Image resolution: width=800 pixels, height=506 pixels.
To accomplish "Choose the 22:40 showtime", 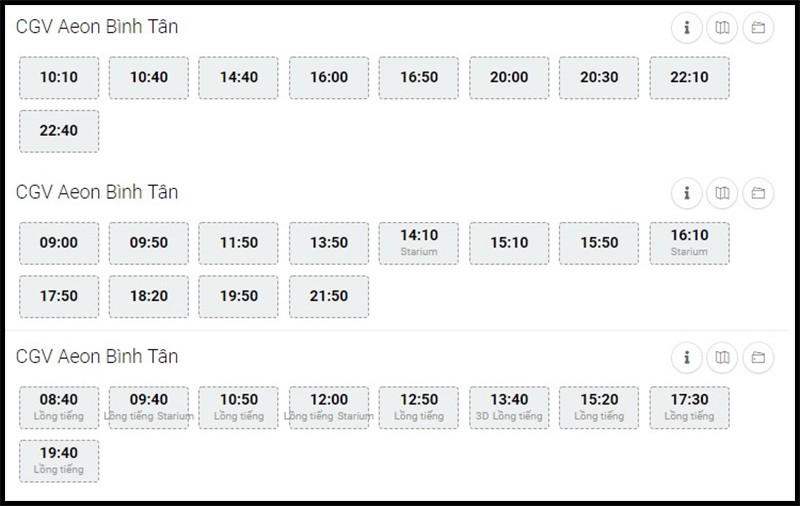I will 59,131.
